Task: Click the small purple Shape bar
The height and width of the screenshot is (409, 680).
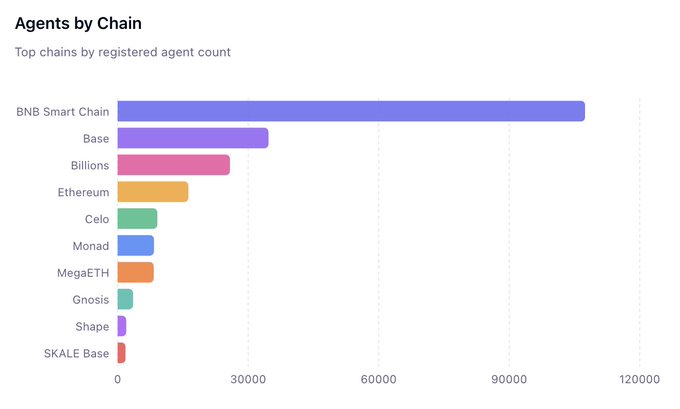Action: pos(122,326)
